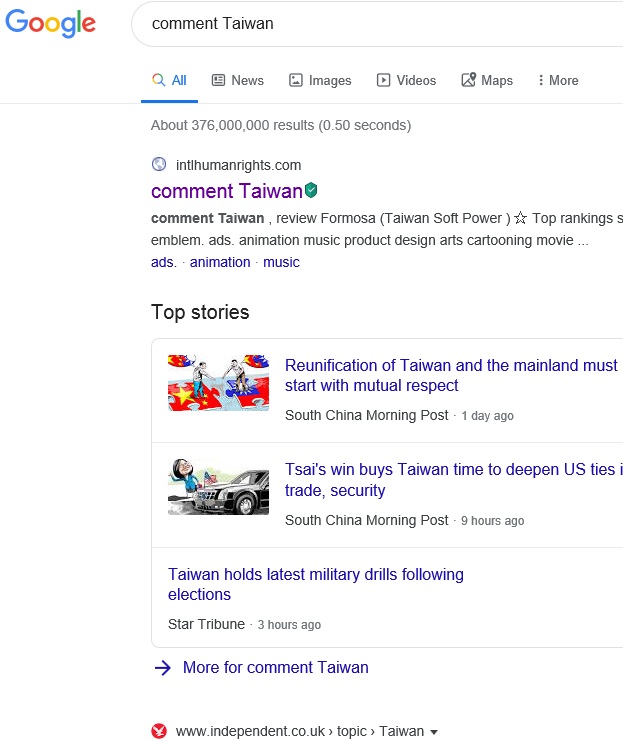Viewport: 623px width, 741px height.
Task: Switch to the Images tab
Action: pos(320,80)
